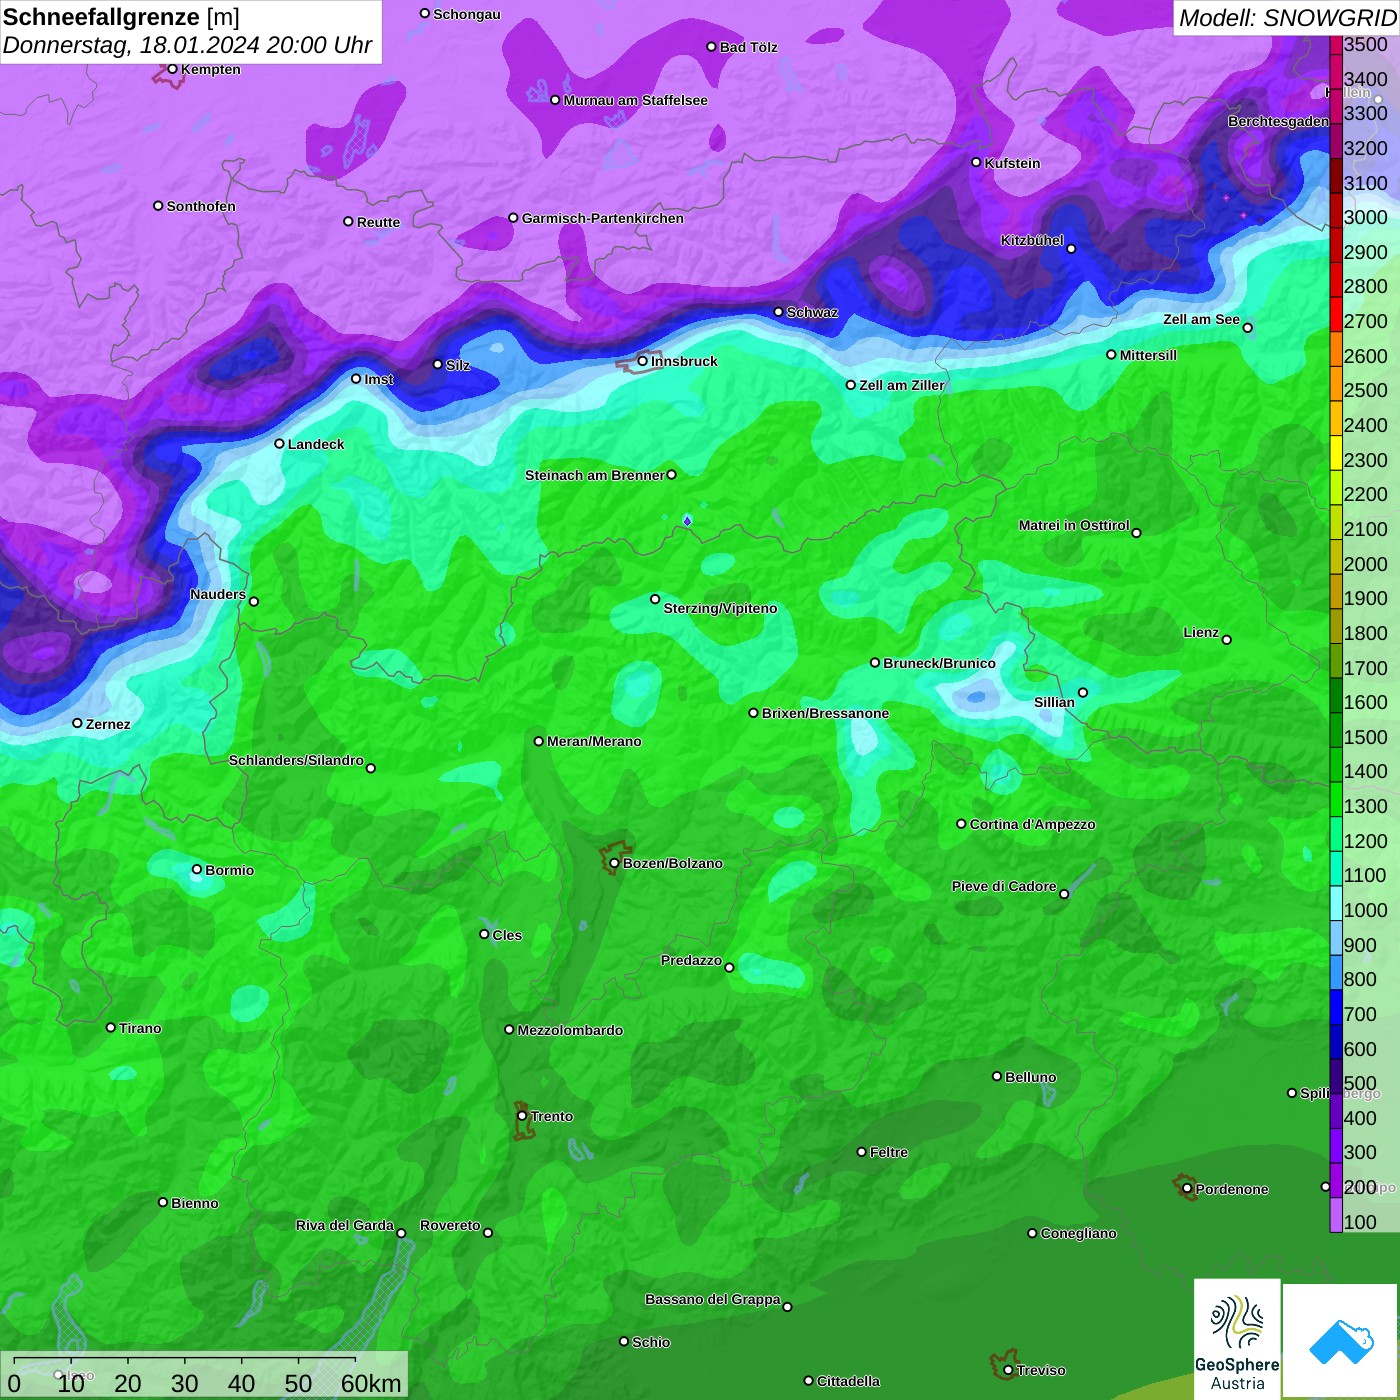Screen dimensions: 1400x1400
Task: Click the Sonthofen label
Action: (201, 206)
